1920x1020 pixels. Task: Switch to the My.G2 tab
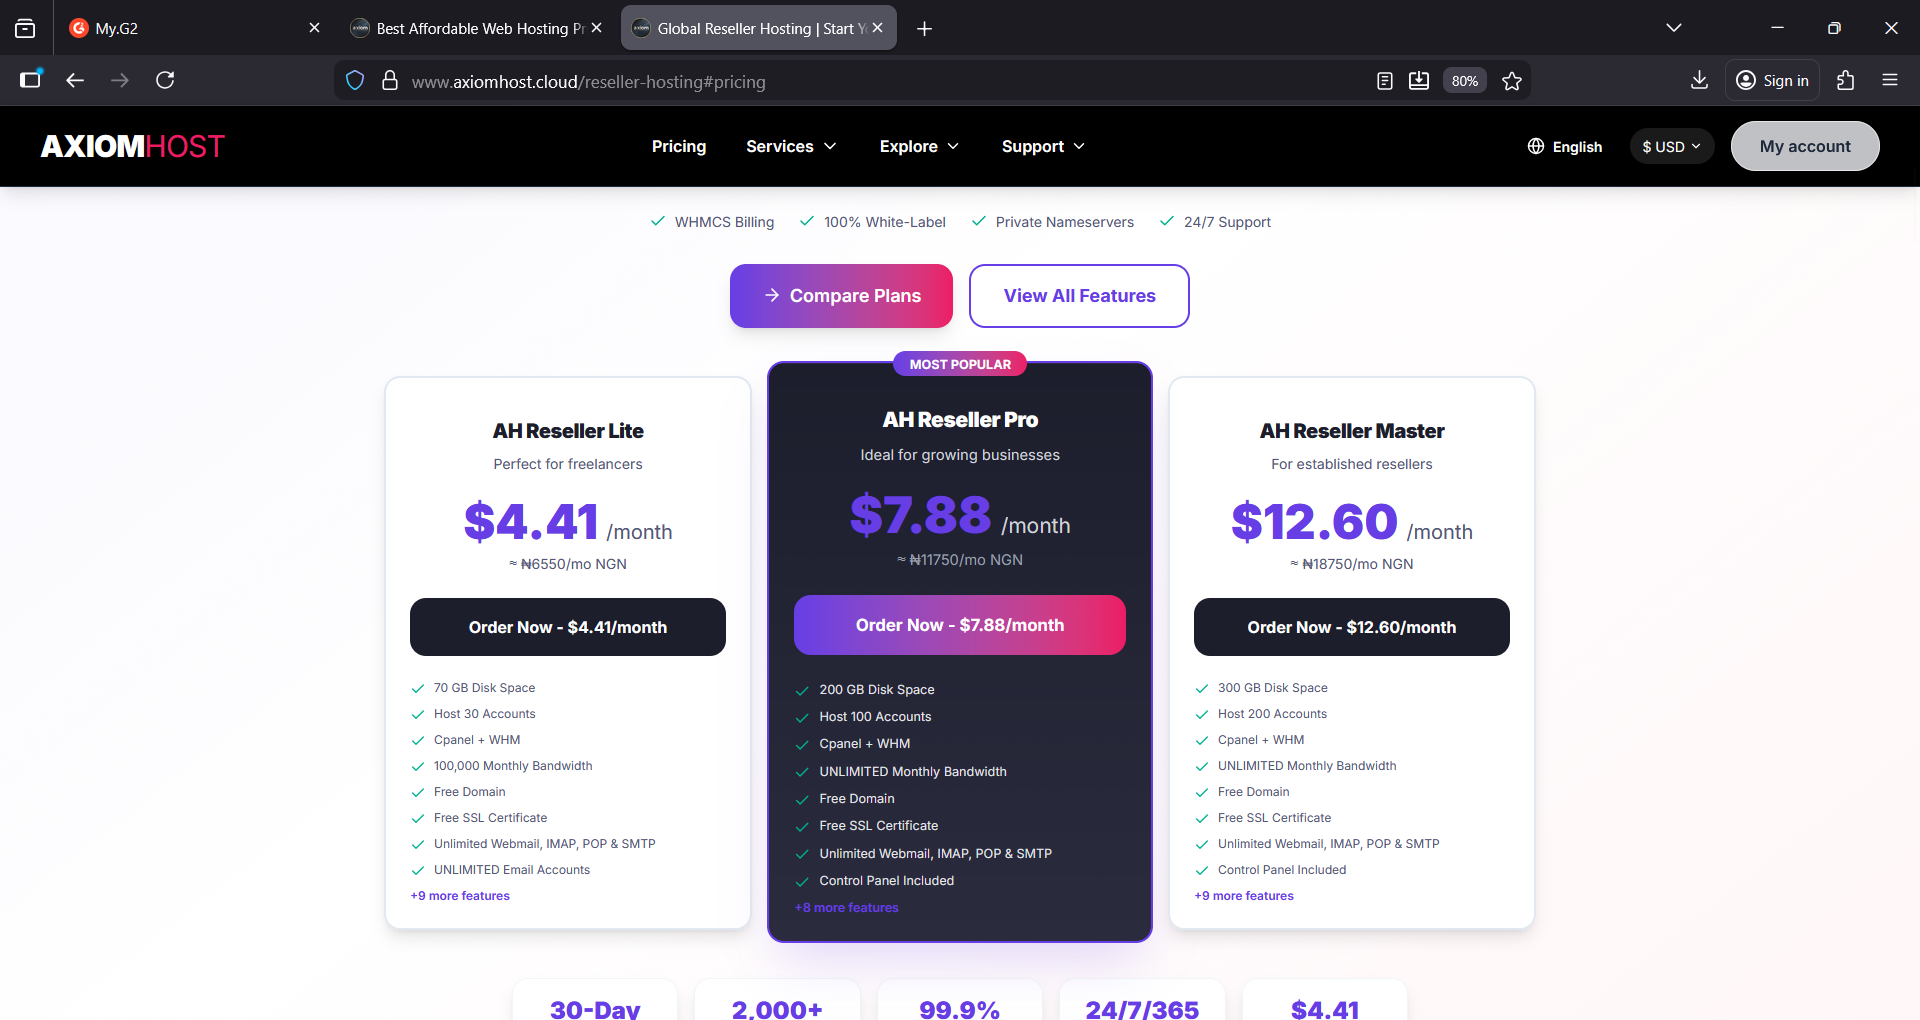coord(195,28)
